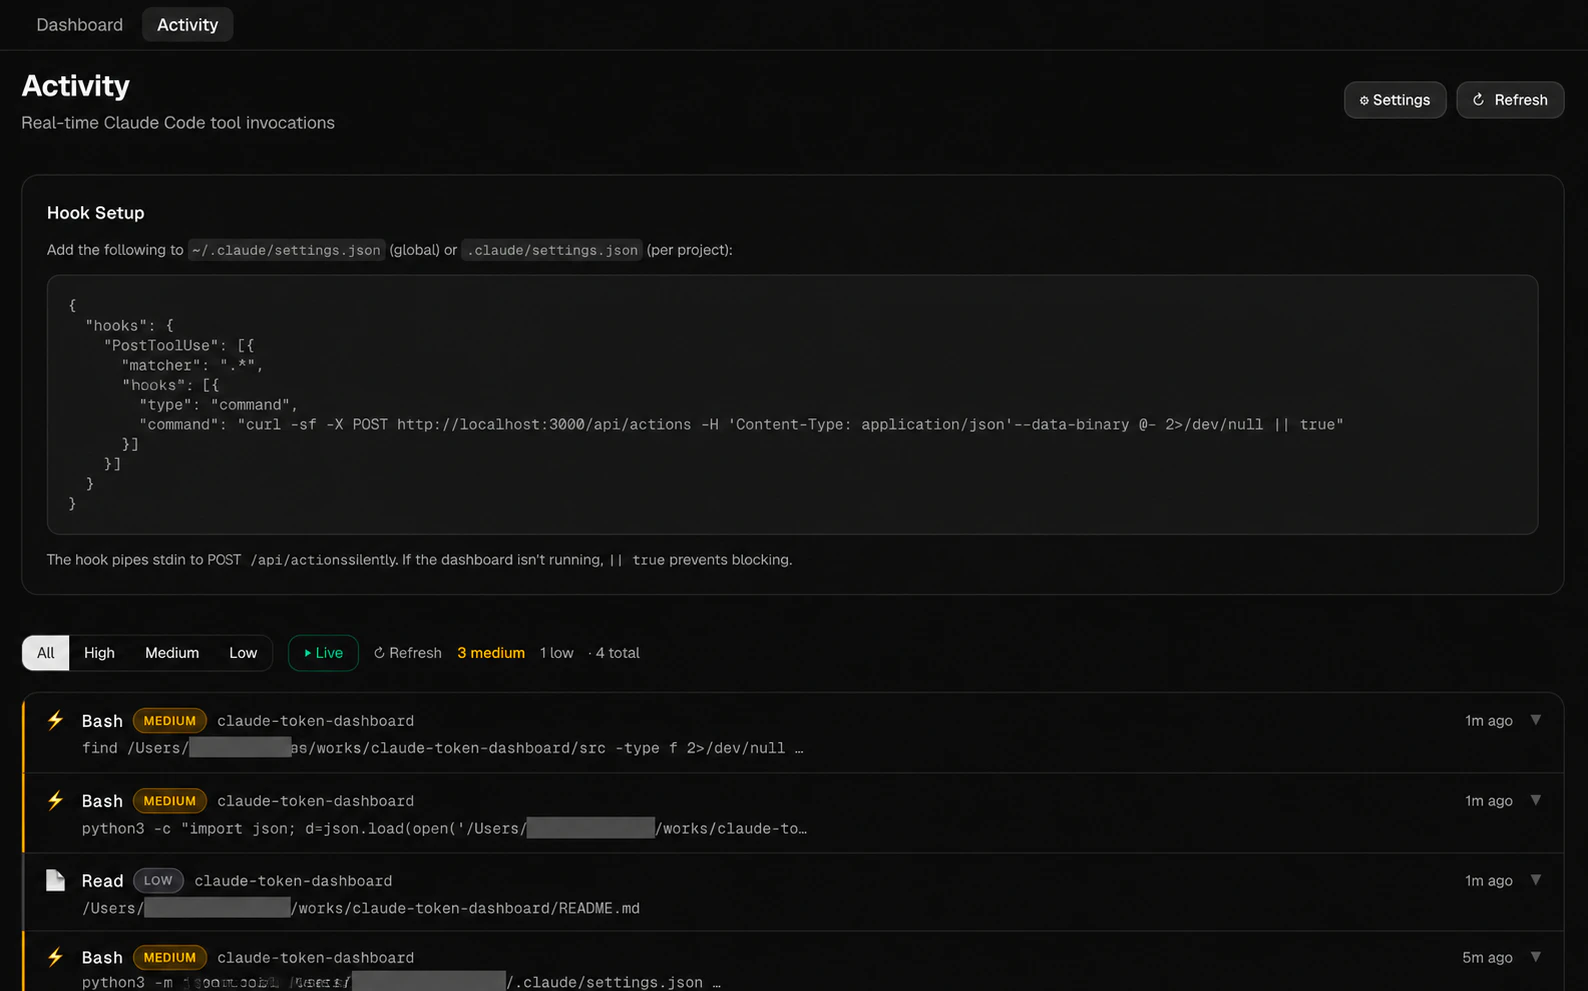Open the Settings button
This screenshot has height=991, width=1588.
pos(1394,100)
